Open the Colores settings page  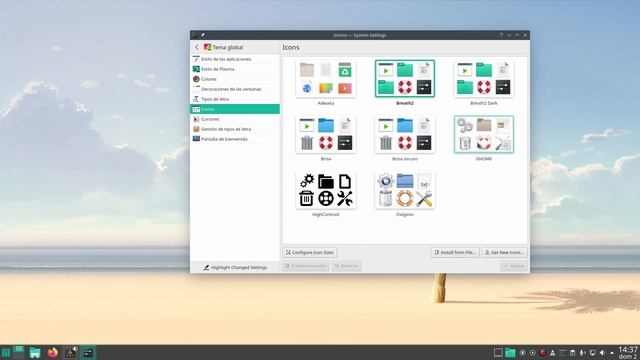pos(235,79)
